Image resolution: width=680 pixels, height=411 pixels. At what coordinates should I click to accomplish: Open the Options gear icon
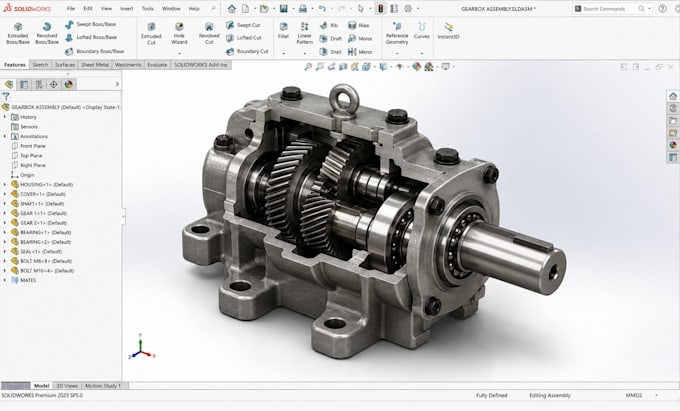click(x=408, y=8)
